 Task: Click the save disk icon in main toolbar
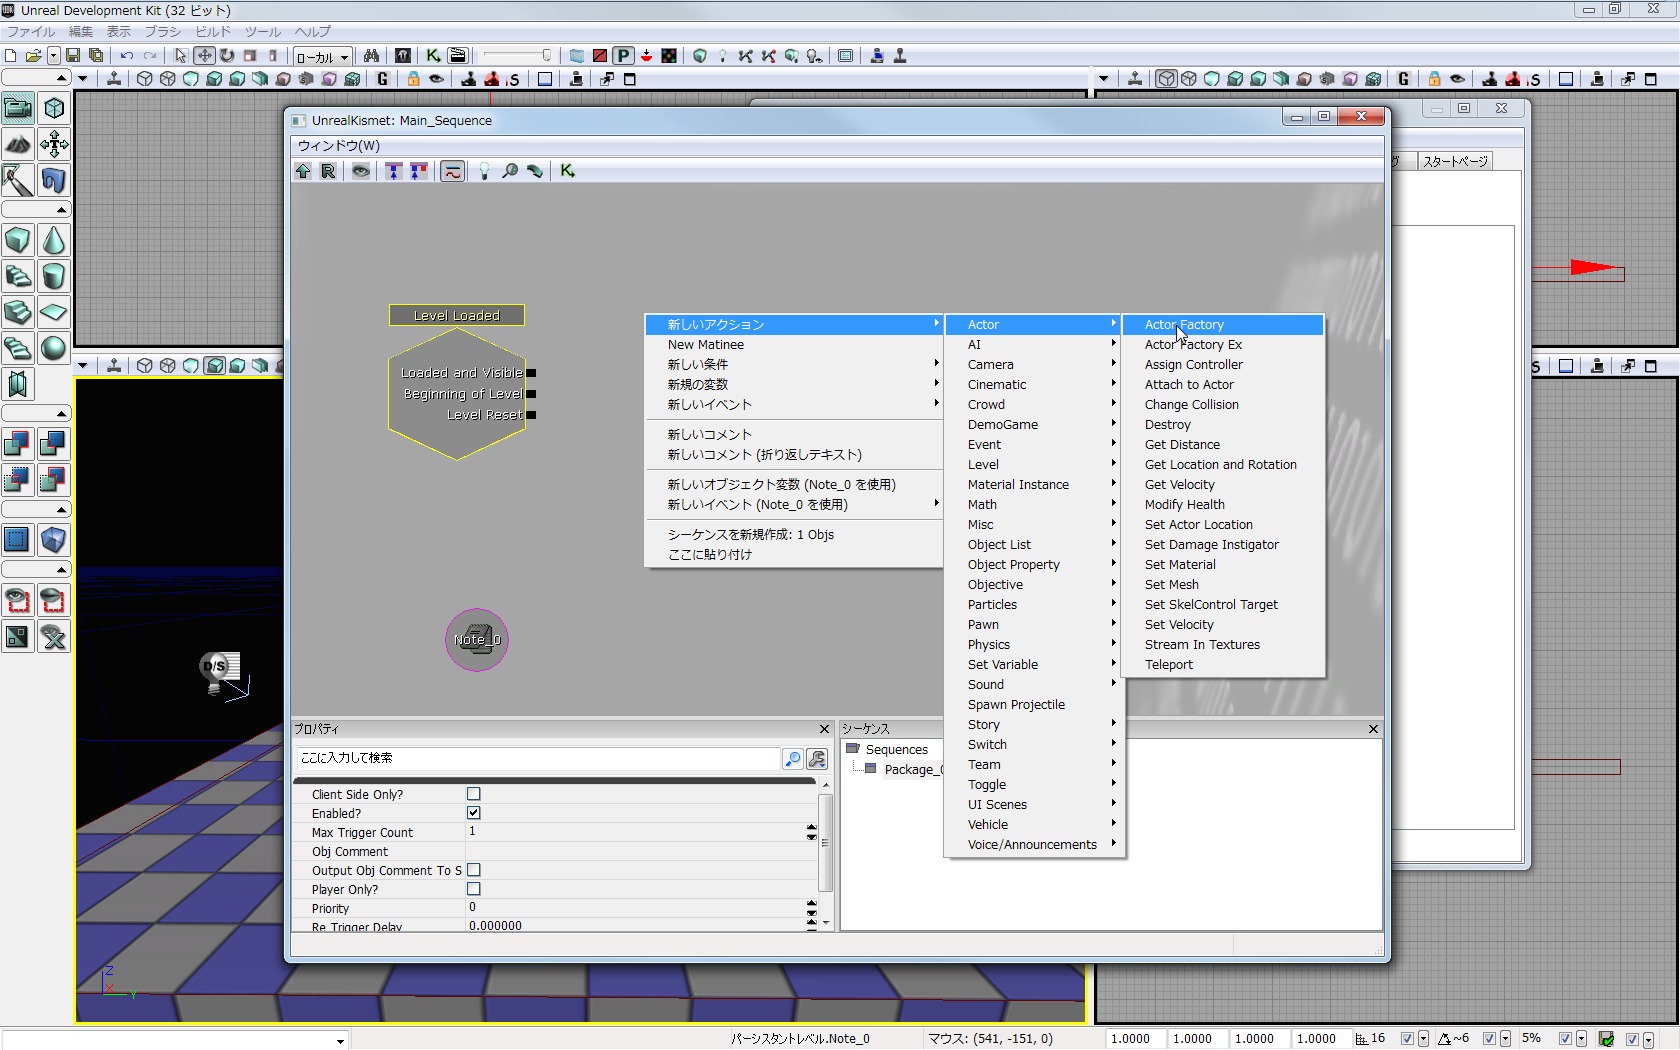click(x=73, y=56)
